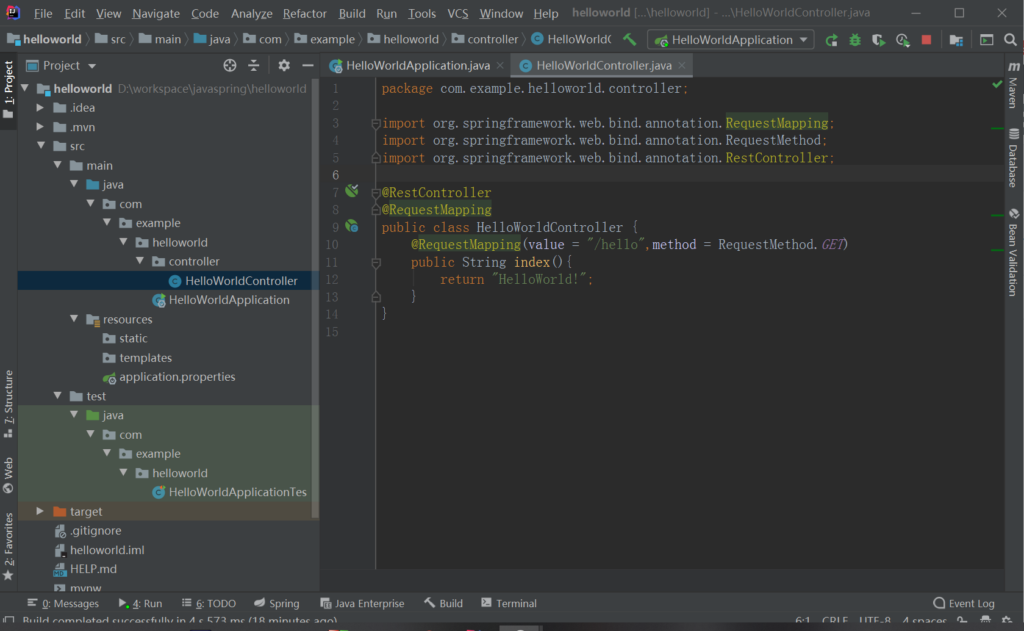This screenshot has height=631, width=1024.
Task: Toggle the Project tool window side button
Action: 8,90
